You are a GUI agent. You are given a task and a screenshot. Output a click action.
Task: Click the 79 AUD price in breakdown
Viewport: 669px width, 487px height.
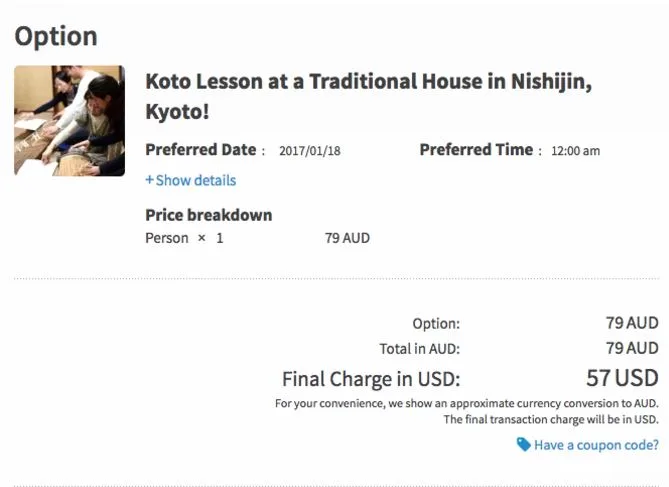(x=347, y=238)
